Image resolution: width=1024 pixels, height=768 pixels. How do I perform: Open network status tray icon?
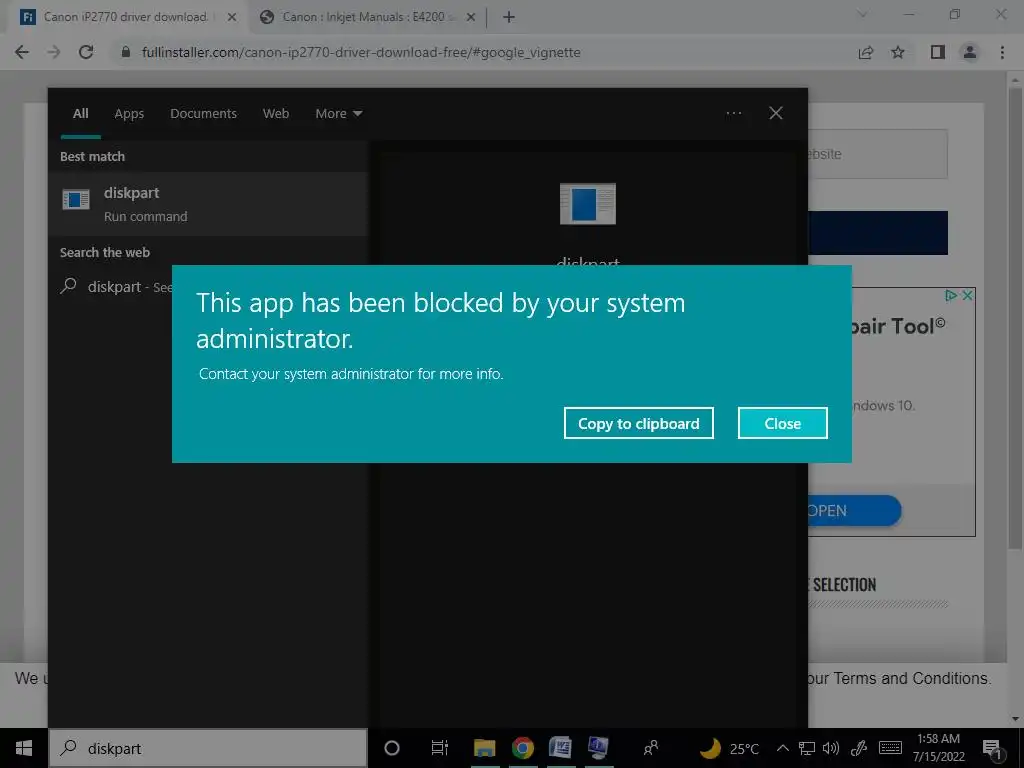[x=807, y=748]
